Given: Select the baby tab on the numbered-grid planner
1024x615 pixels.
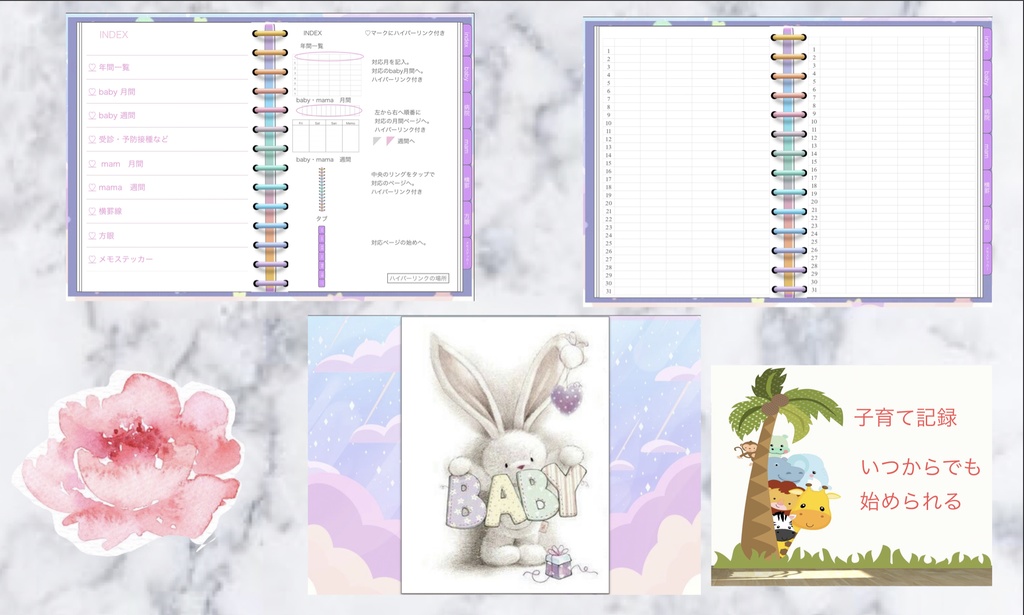Looking at the screenshot, I should pyautogui.click(x=987, y=78).
